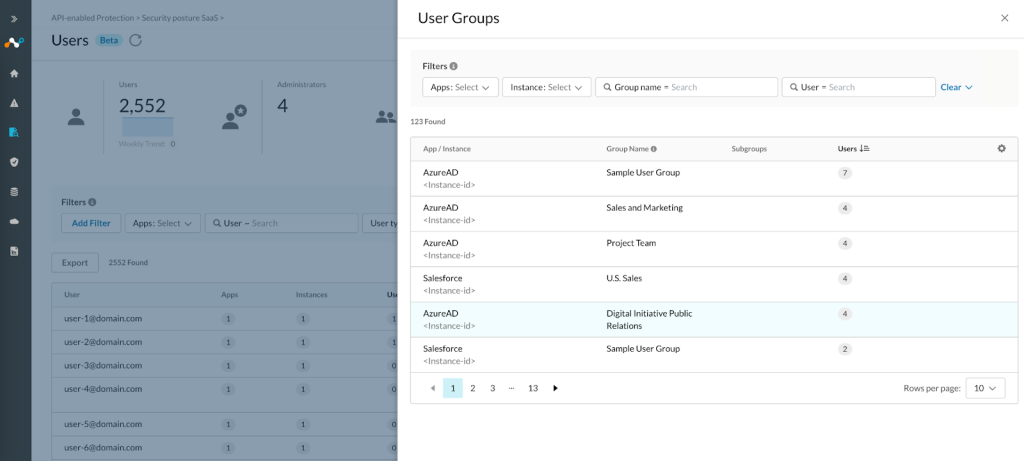The height and width of the screenshot is (461, 1024).
Task: Select the Project Team group row
Action: (714, 249)
